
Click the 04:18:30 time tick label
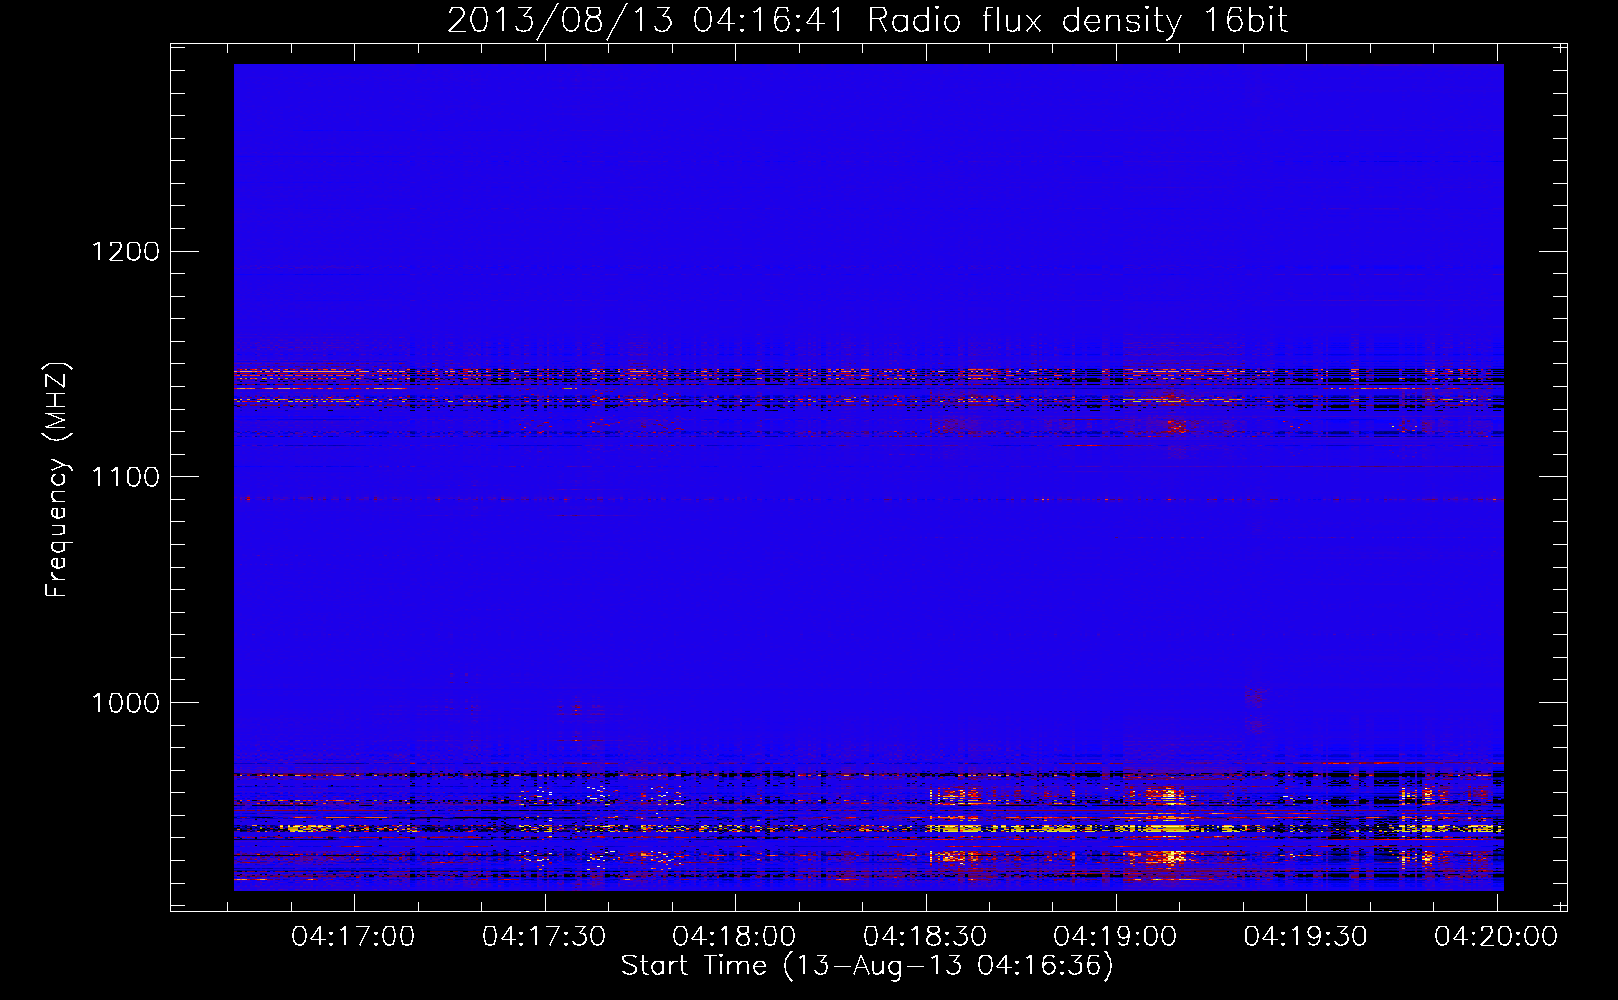click(925, 937)
